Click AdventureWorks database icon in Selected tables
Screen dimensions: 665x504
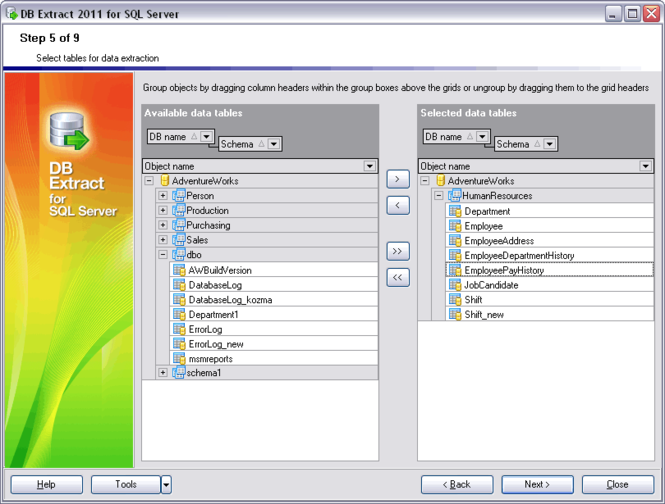pyautogui.click(x=441, y=181)
